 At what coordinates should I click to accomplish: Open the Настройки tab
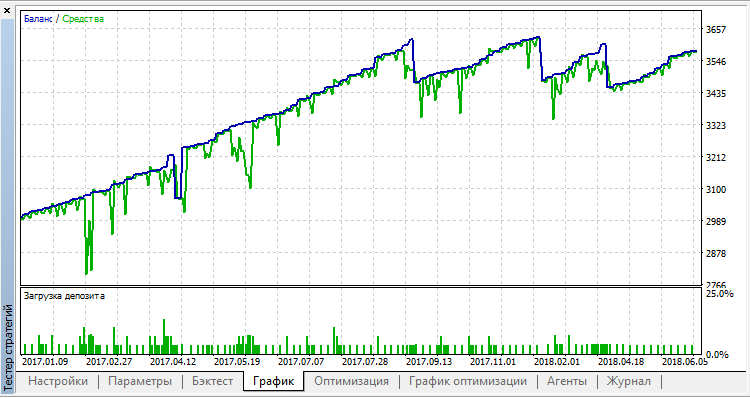(58, 382)
